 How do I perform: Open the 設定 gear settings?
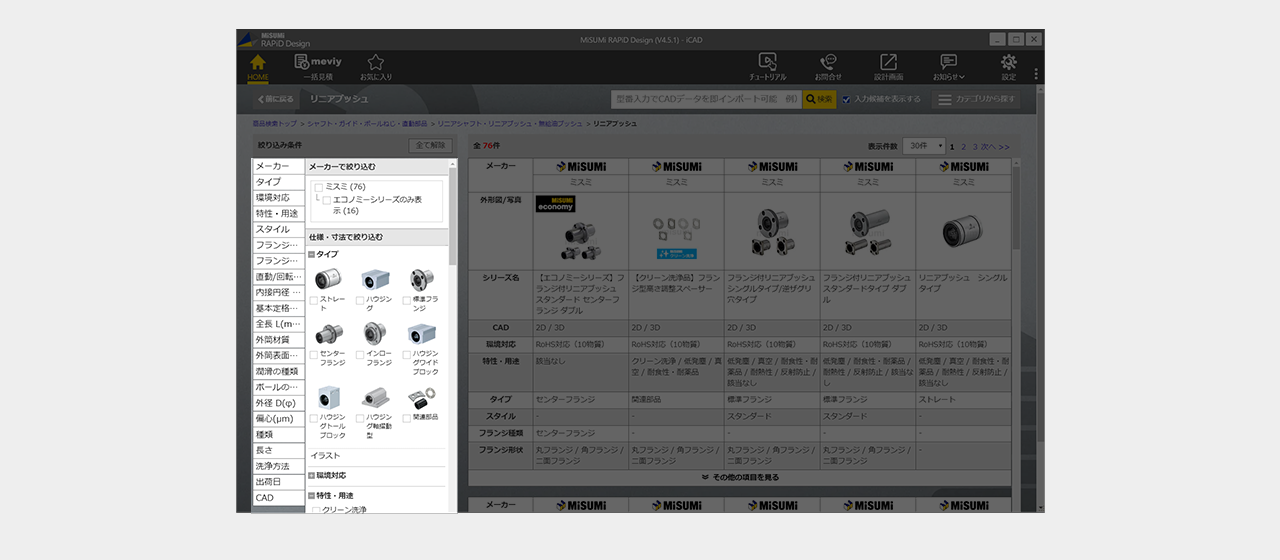[1008, 66]
